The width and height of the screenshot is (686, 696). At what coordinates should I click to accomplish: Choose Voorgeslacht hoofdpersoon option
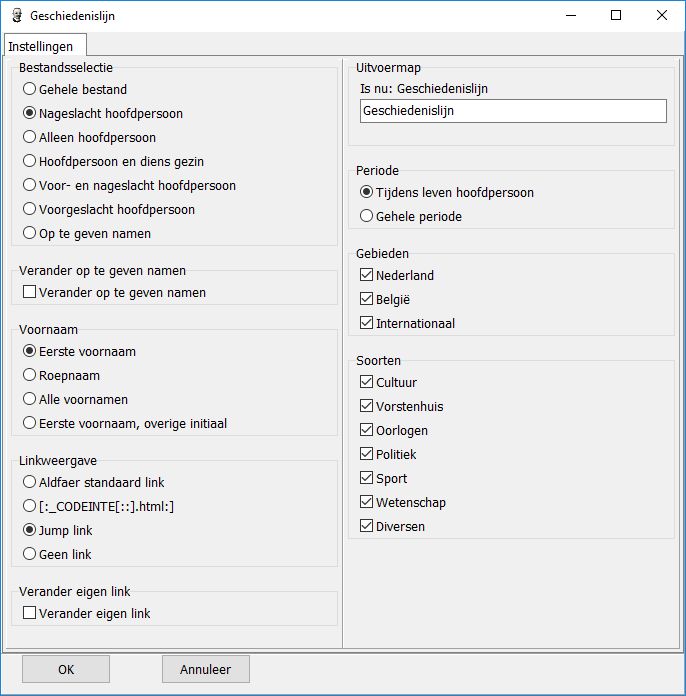30,209
